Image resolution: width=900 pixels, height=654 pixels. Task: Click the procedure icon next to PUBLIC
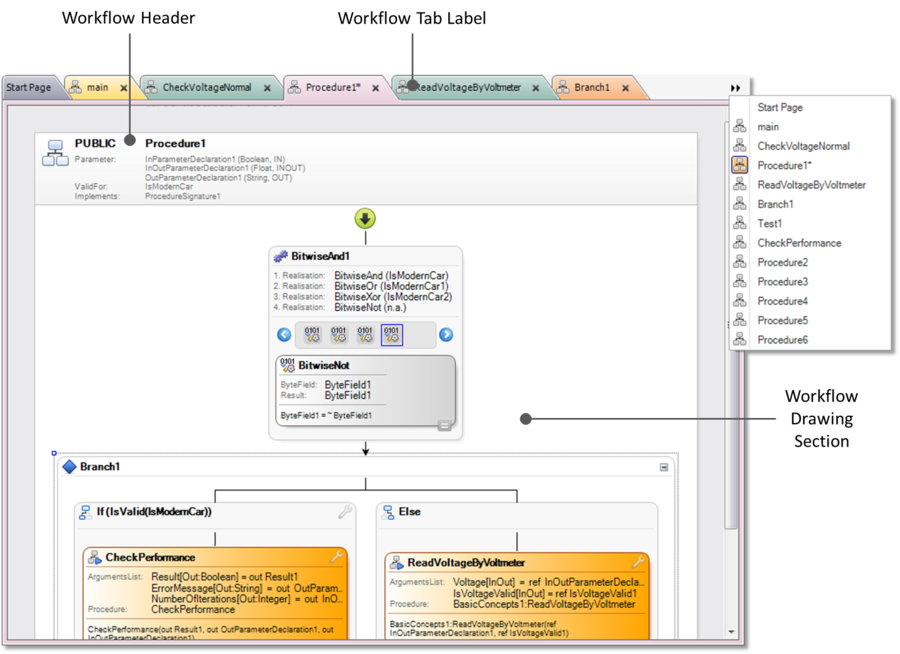tap(54, 153)
